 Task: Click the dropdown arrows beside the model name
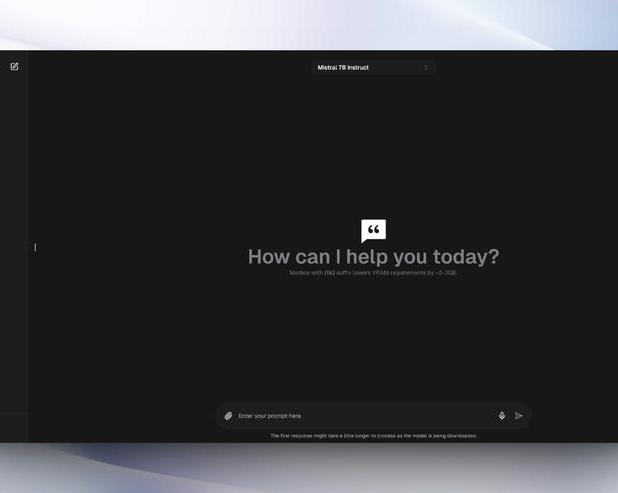426,67
